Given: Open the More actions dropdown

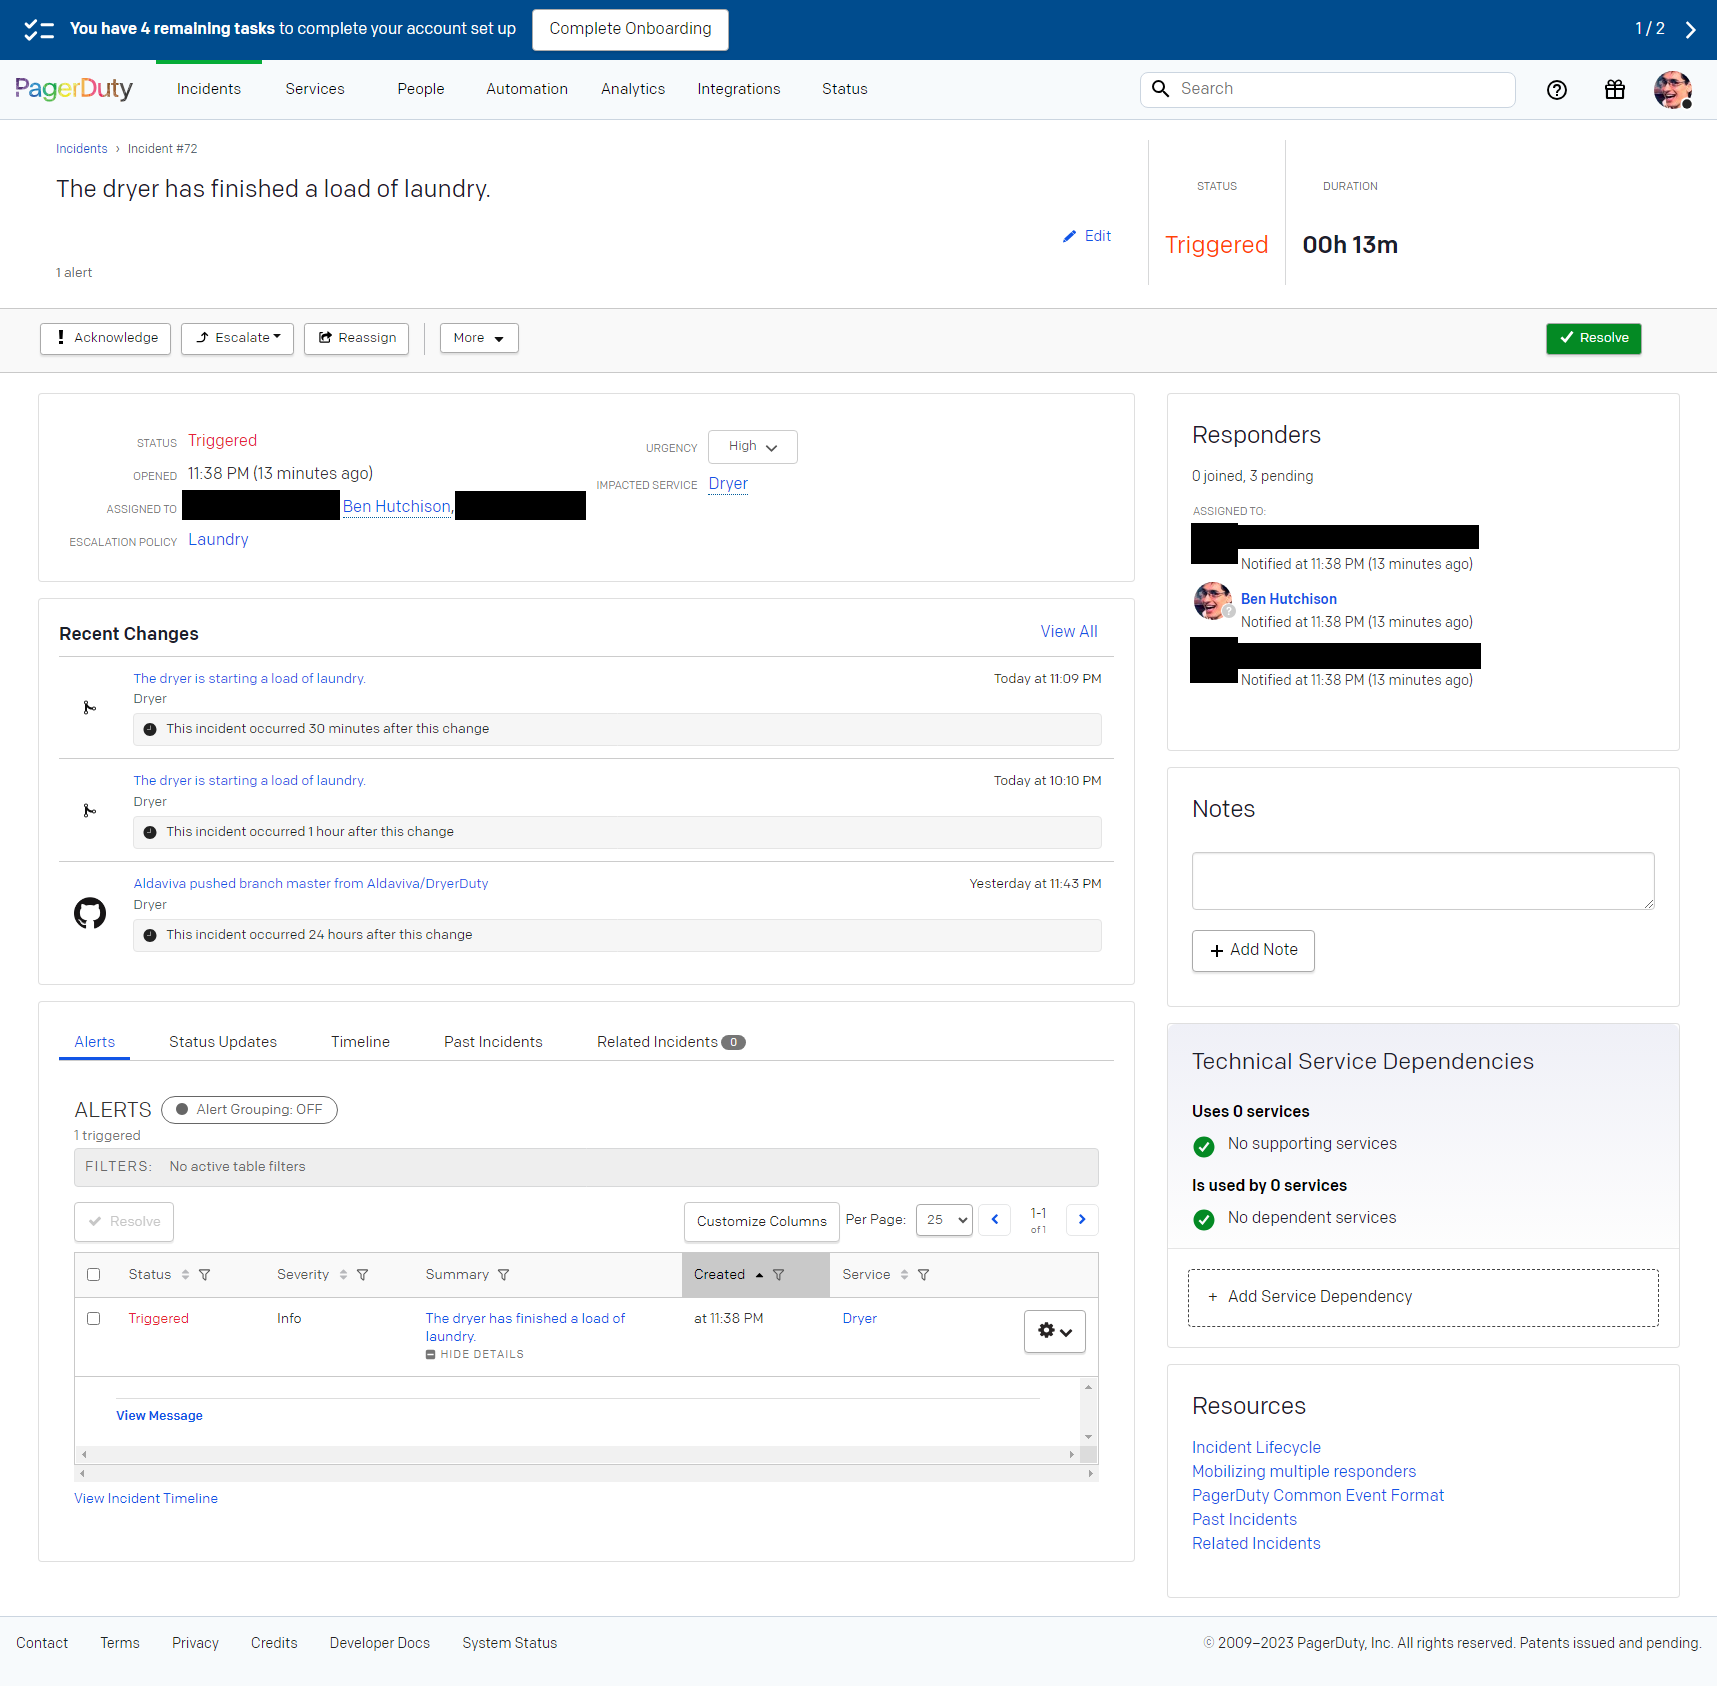Looking at the screenshot, I should [479, 338].
